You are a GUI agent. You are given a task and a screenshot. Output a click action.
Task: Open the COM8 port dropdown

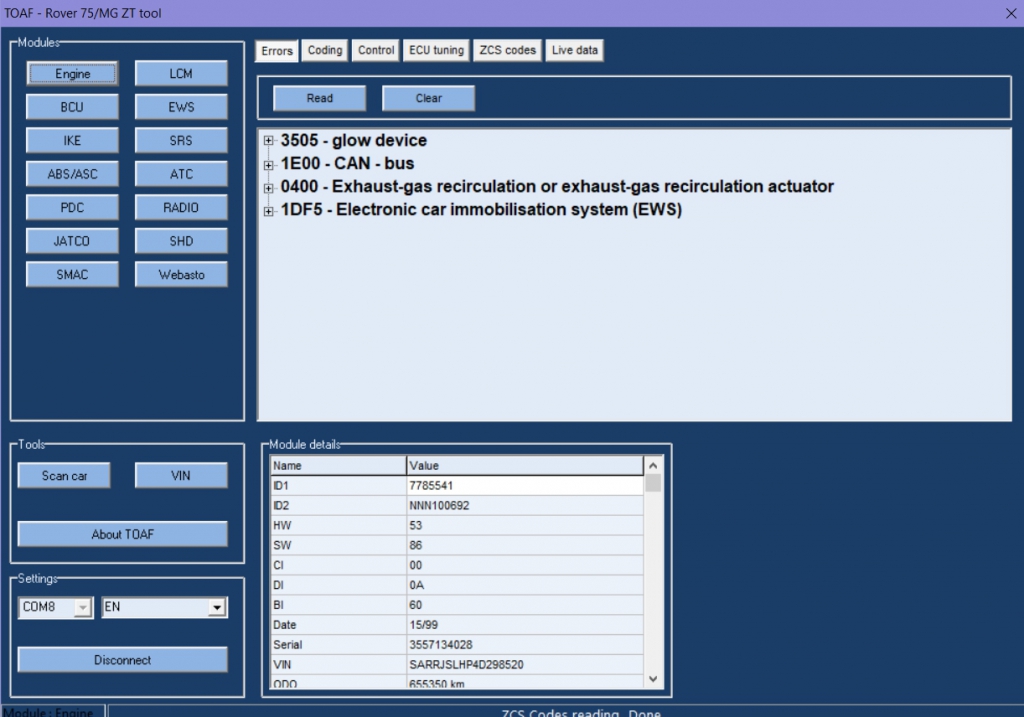pyautogui.click(x=82, y=607)
